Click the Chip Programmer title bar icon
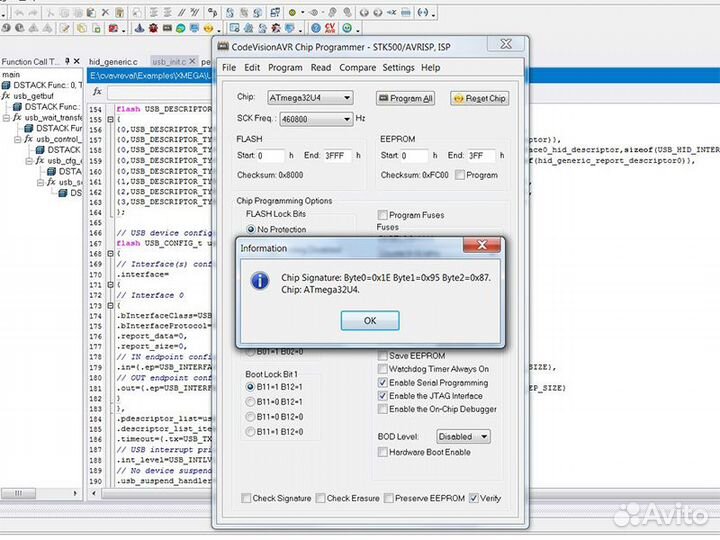Image resolution: width=720 pixels, height=540 pixels. coord(224,45)
